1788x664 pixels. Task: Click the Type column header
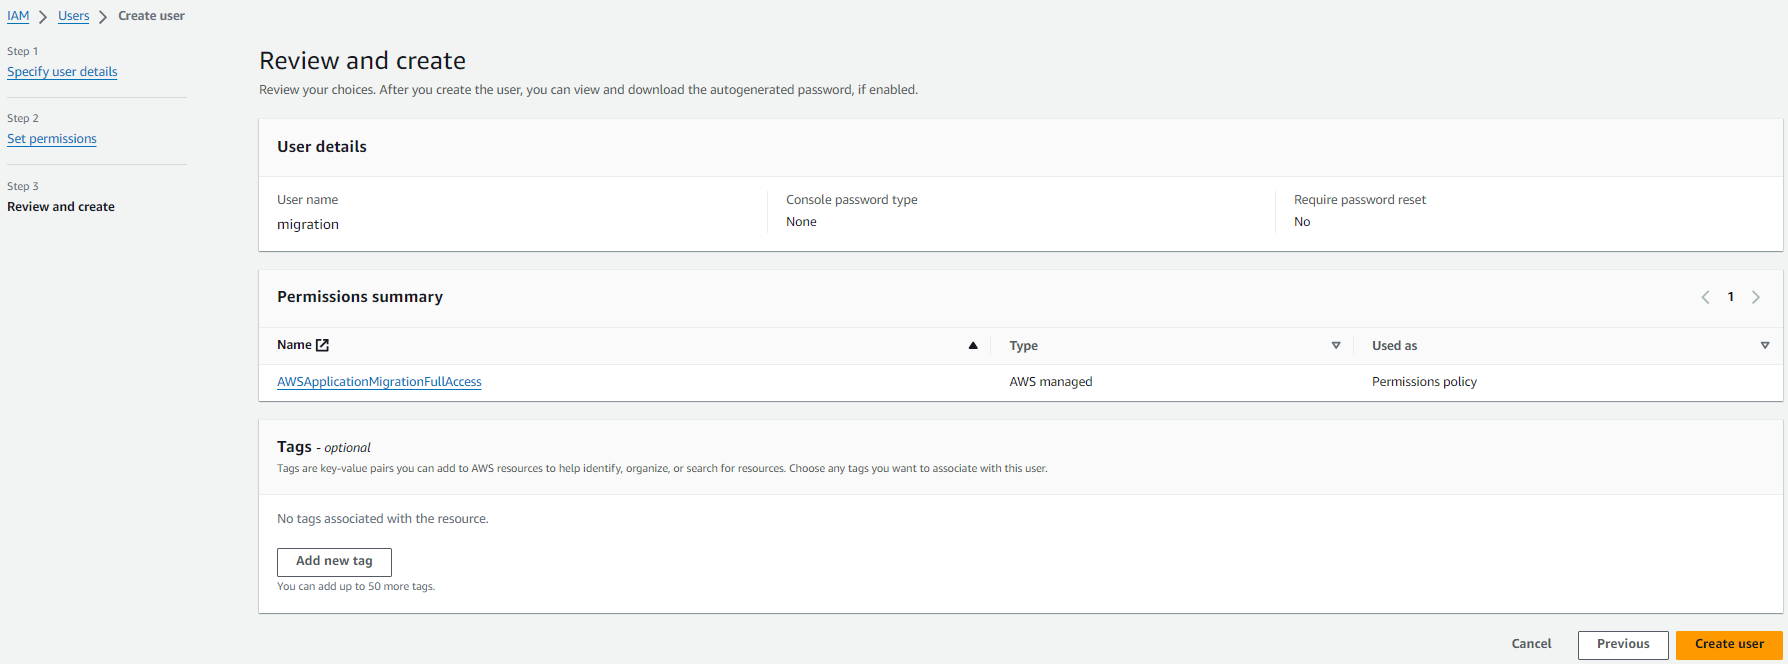coord(1023,346)
